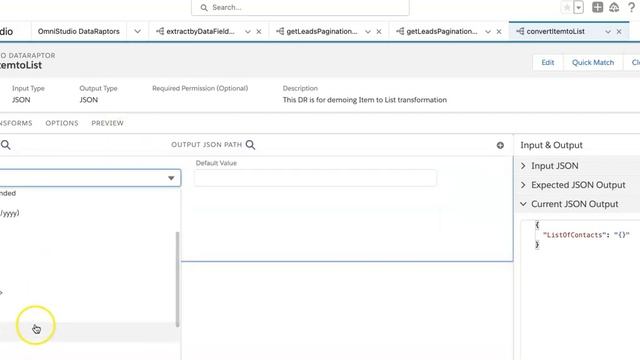Select the convertItemtoList tab
The width and height of the screenshot is (640, 360).
pyautogui.click(x=555, y=31)
